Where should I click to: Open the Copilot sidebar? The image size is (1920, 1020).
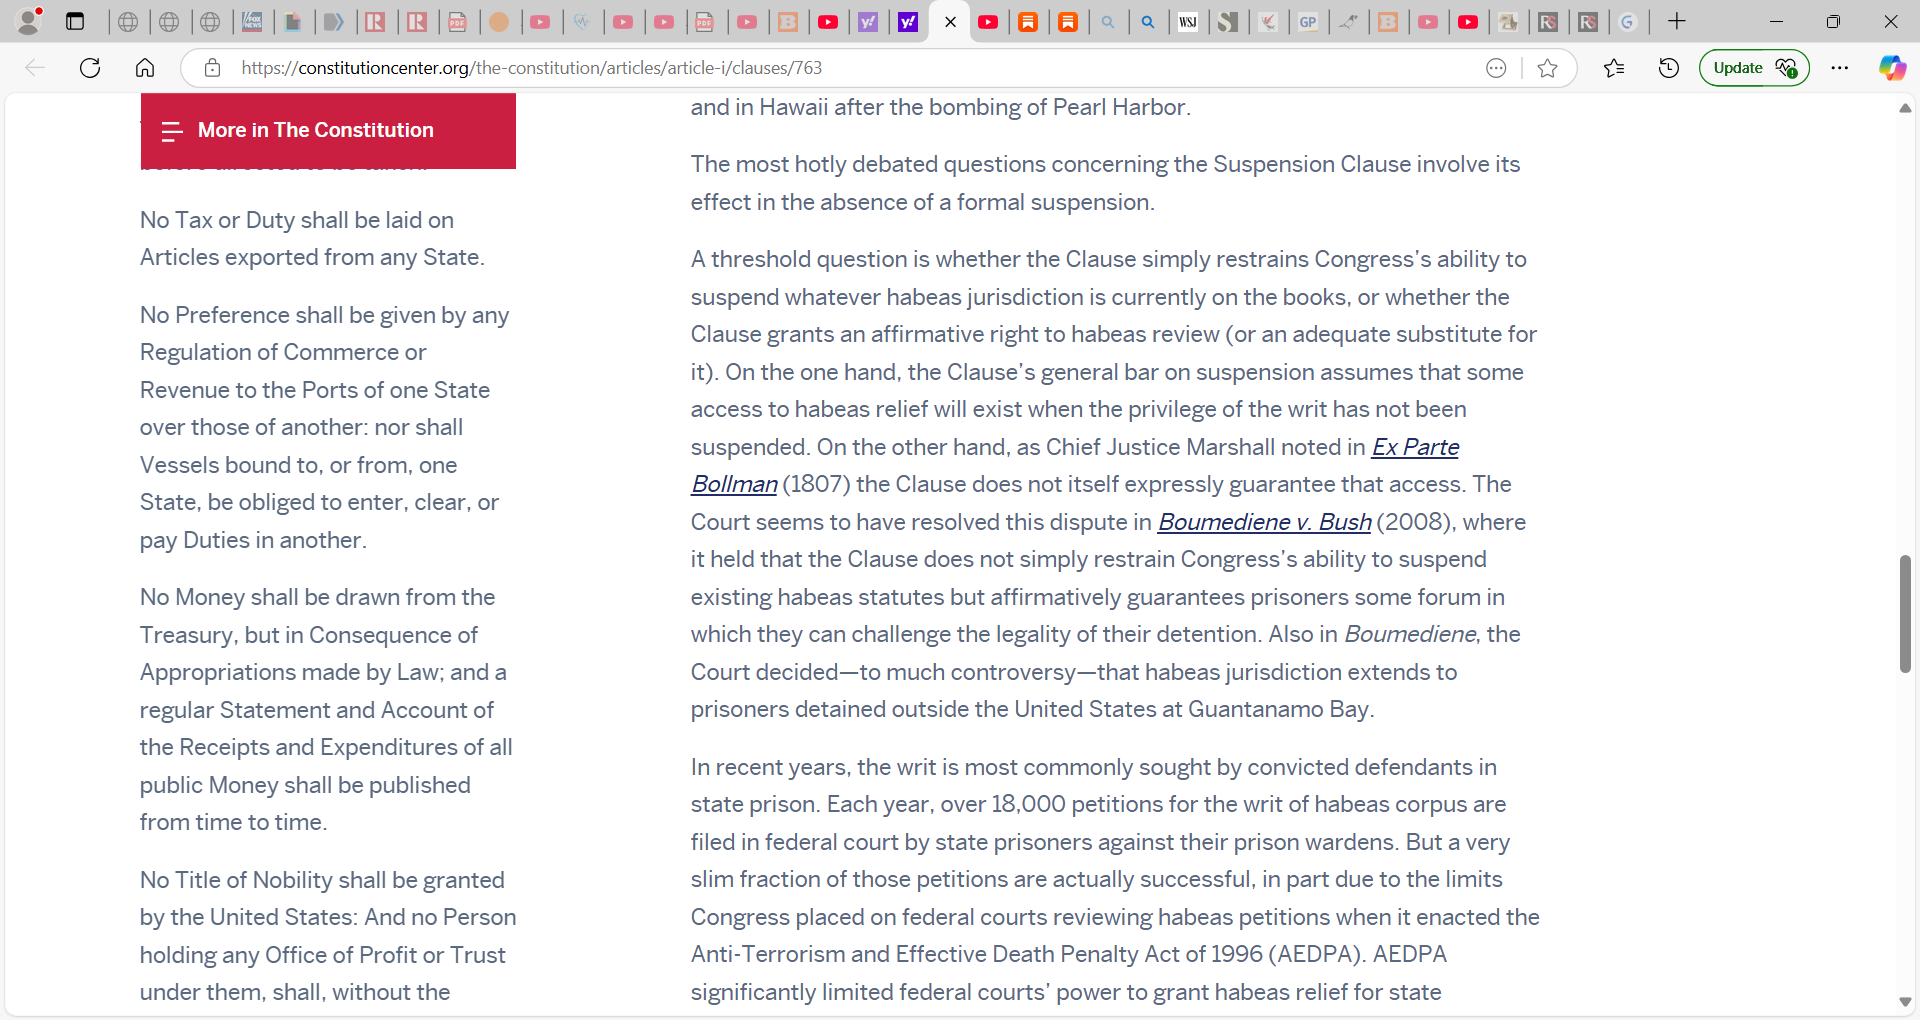coord(1892,68)
